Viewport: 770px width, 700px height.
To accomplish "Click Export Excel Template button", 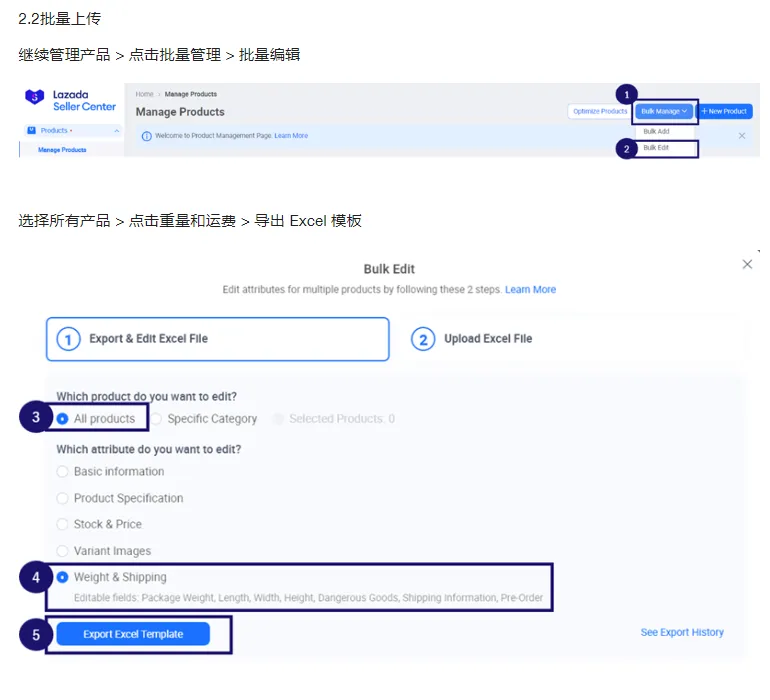I will tap(133, 634).
